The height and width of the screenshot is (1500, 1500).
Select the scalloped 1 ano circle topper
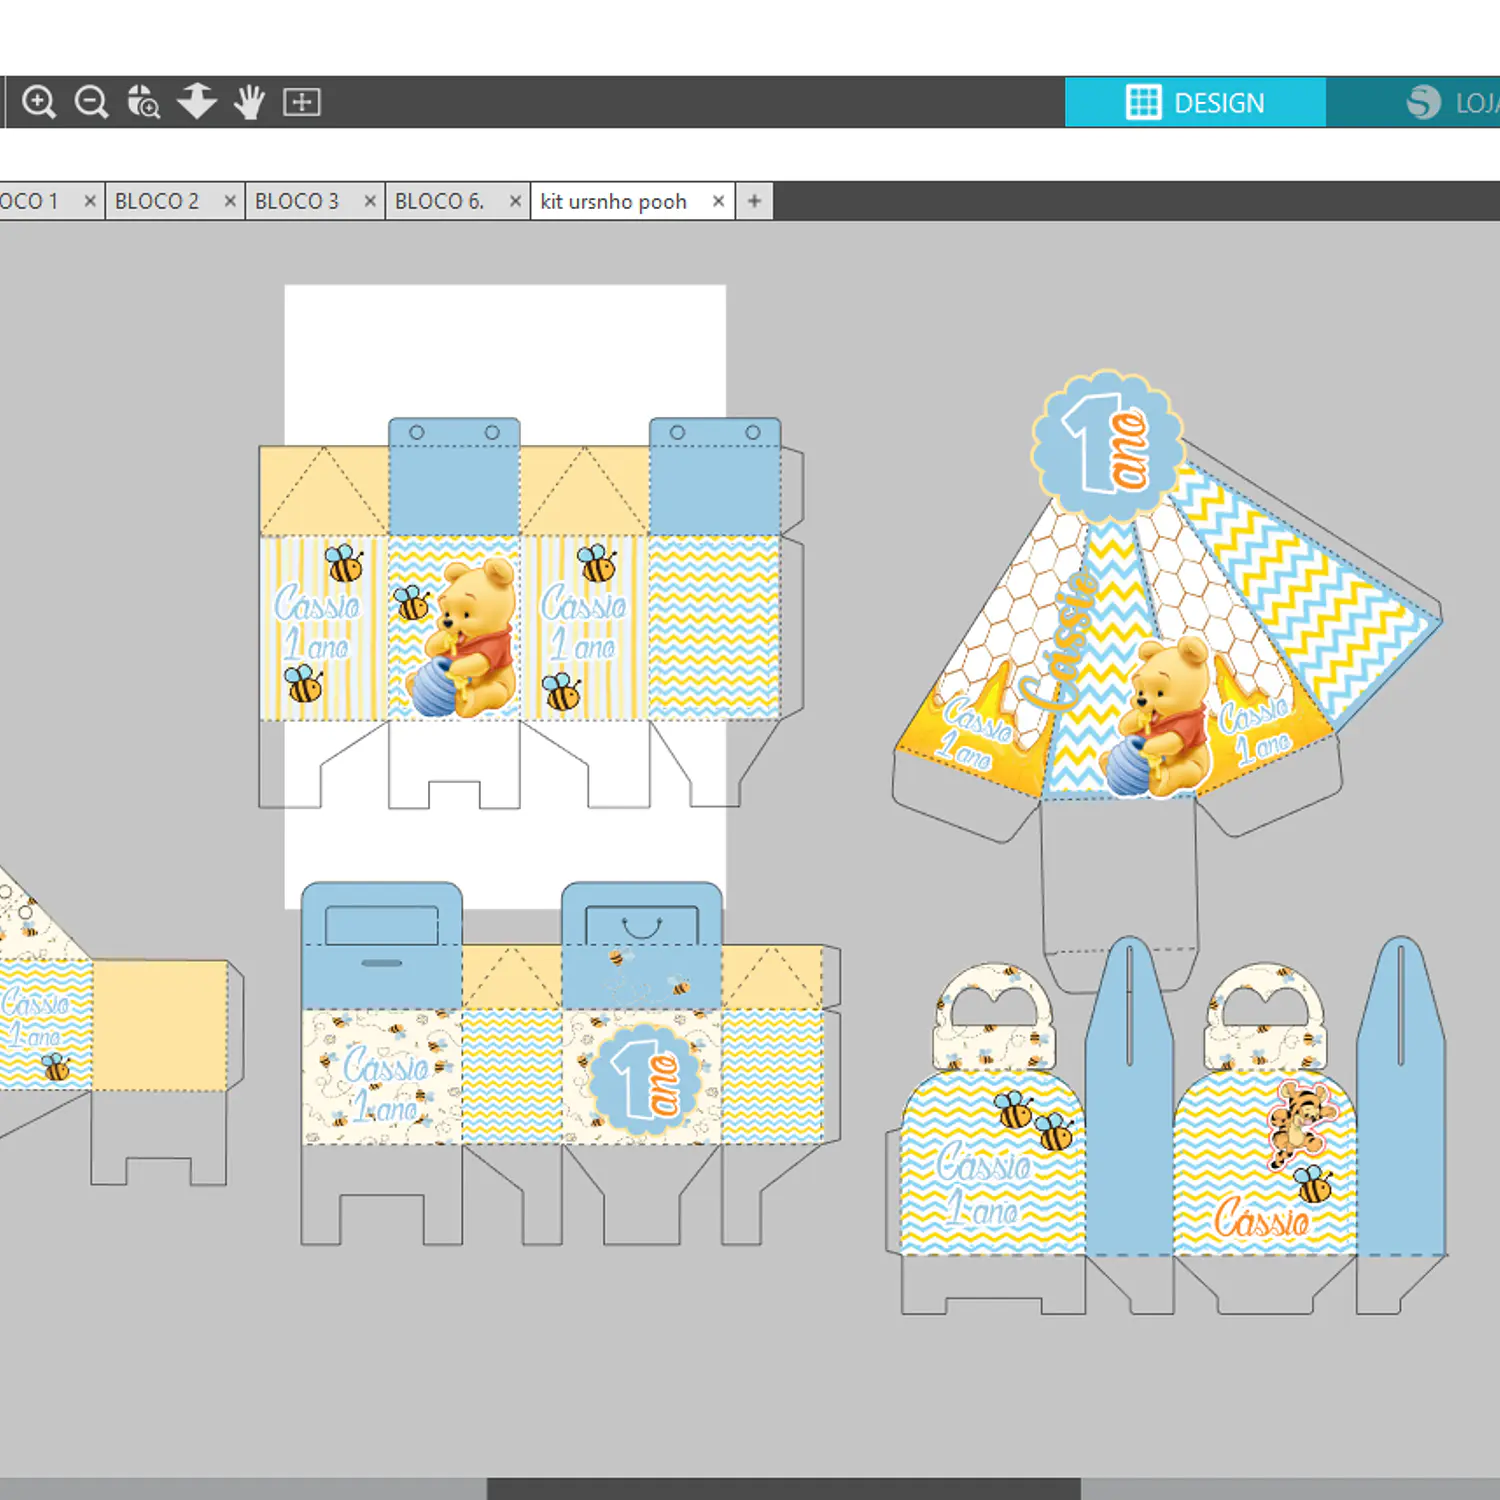pos(1108,446)
